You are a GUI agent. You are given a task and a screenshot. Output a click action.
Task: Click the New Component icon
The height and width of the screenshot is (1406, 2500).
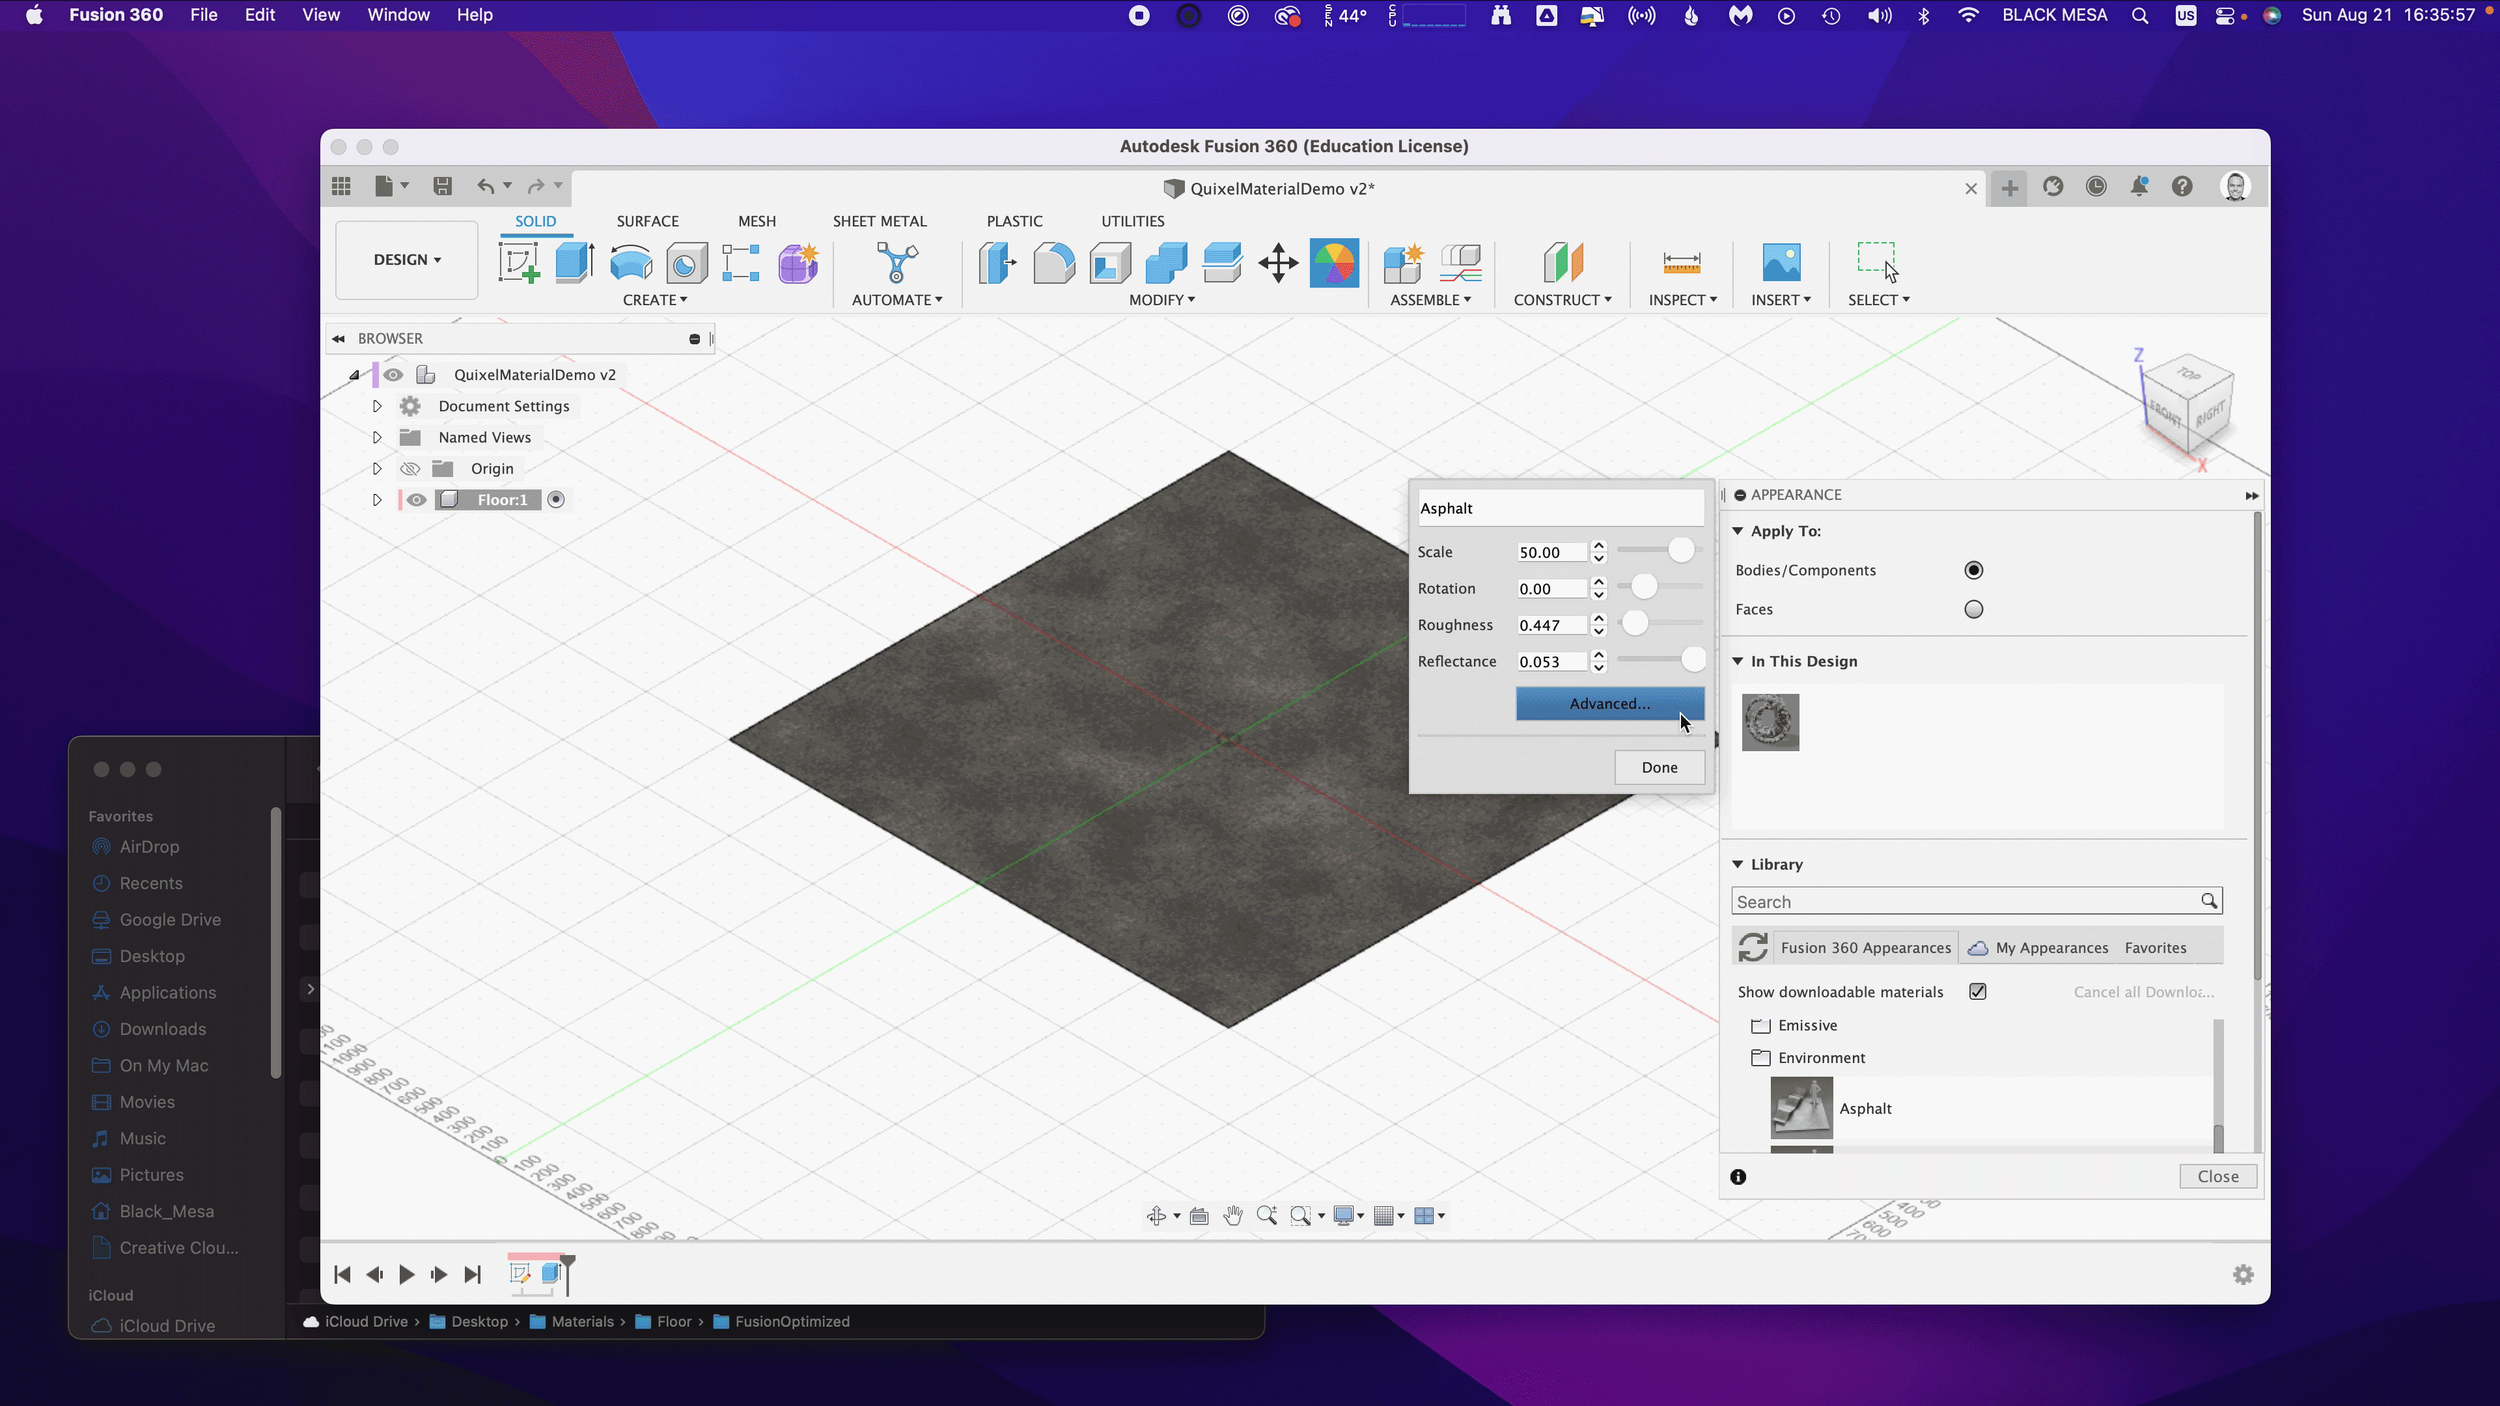click(x=1403, y=263)
